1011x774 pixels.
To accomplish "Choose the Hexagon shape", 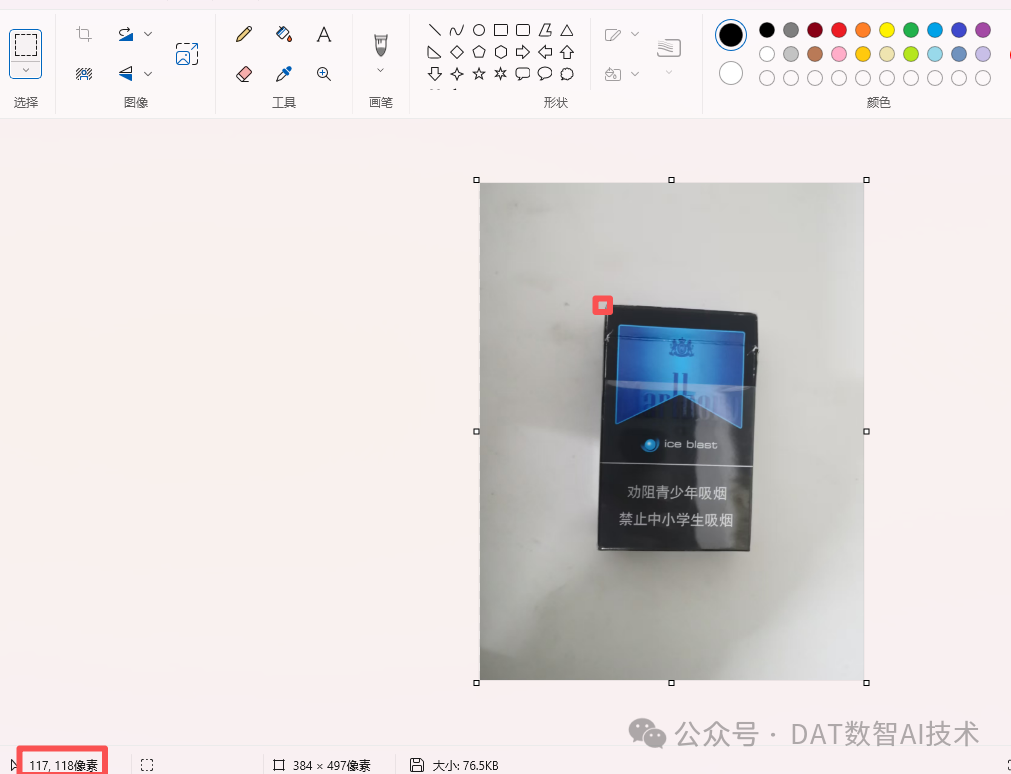I will pos(500,52).
